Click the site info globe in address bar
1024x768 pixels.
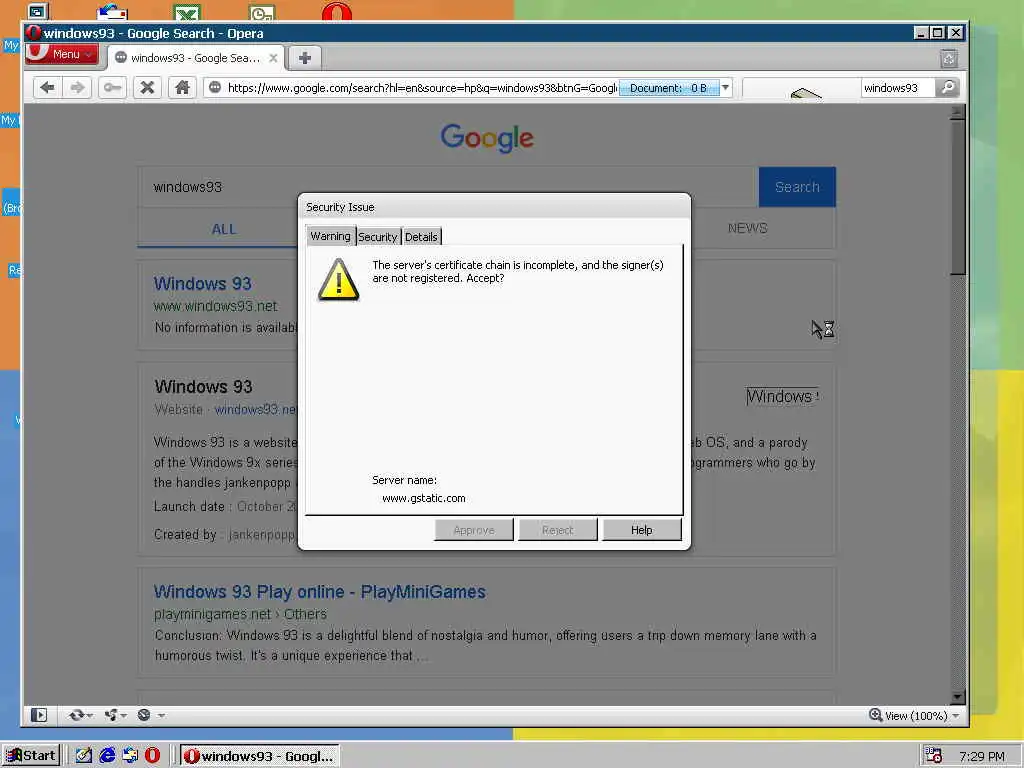[214, 88]
